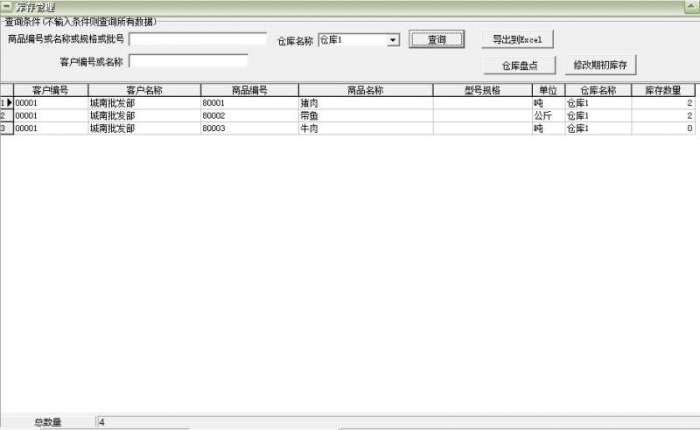Screen dimensions: 700x430
Task: Export results with 导出到Excel button
Action: [517, 40]
